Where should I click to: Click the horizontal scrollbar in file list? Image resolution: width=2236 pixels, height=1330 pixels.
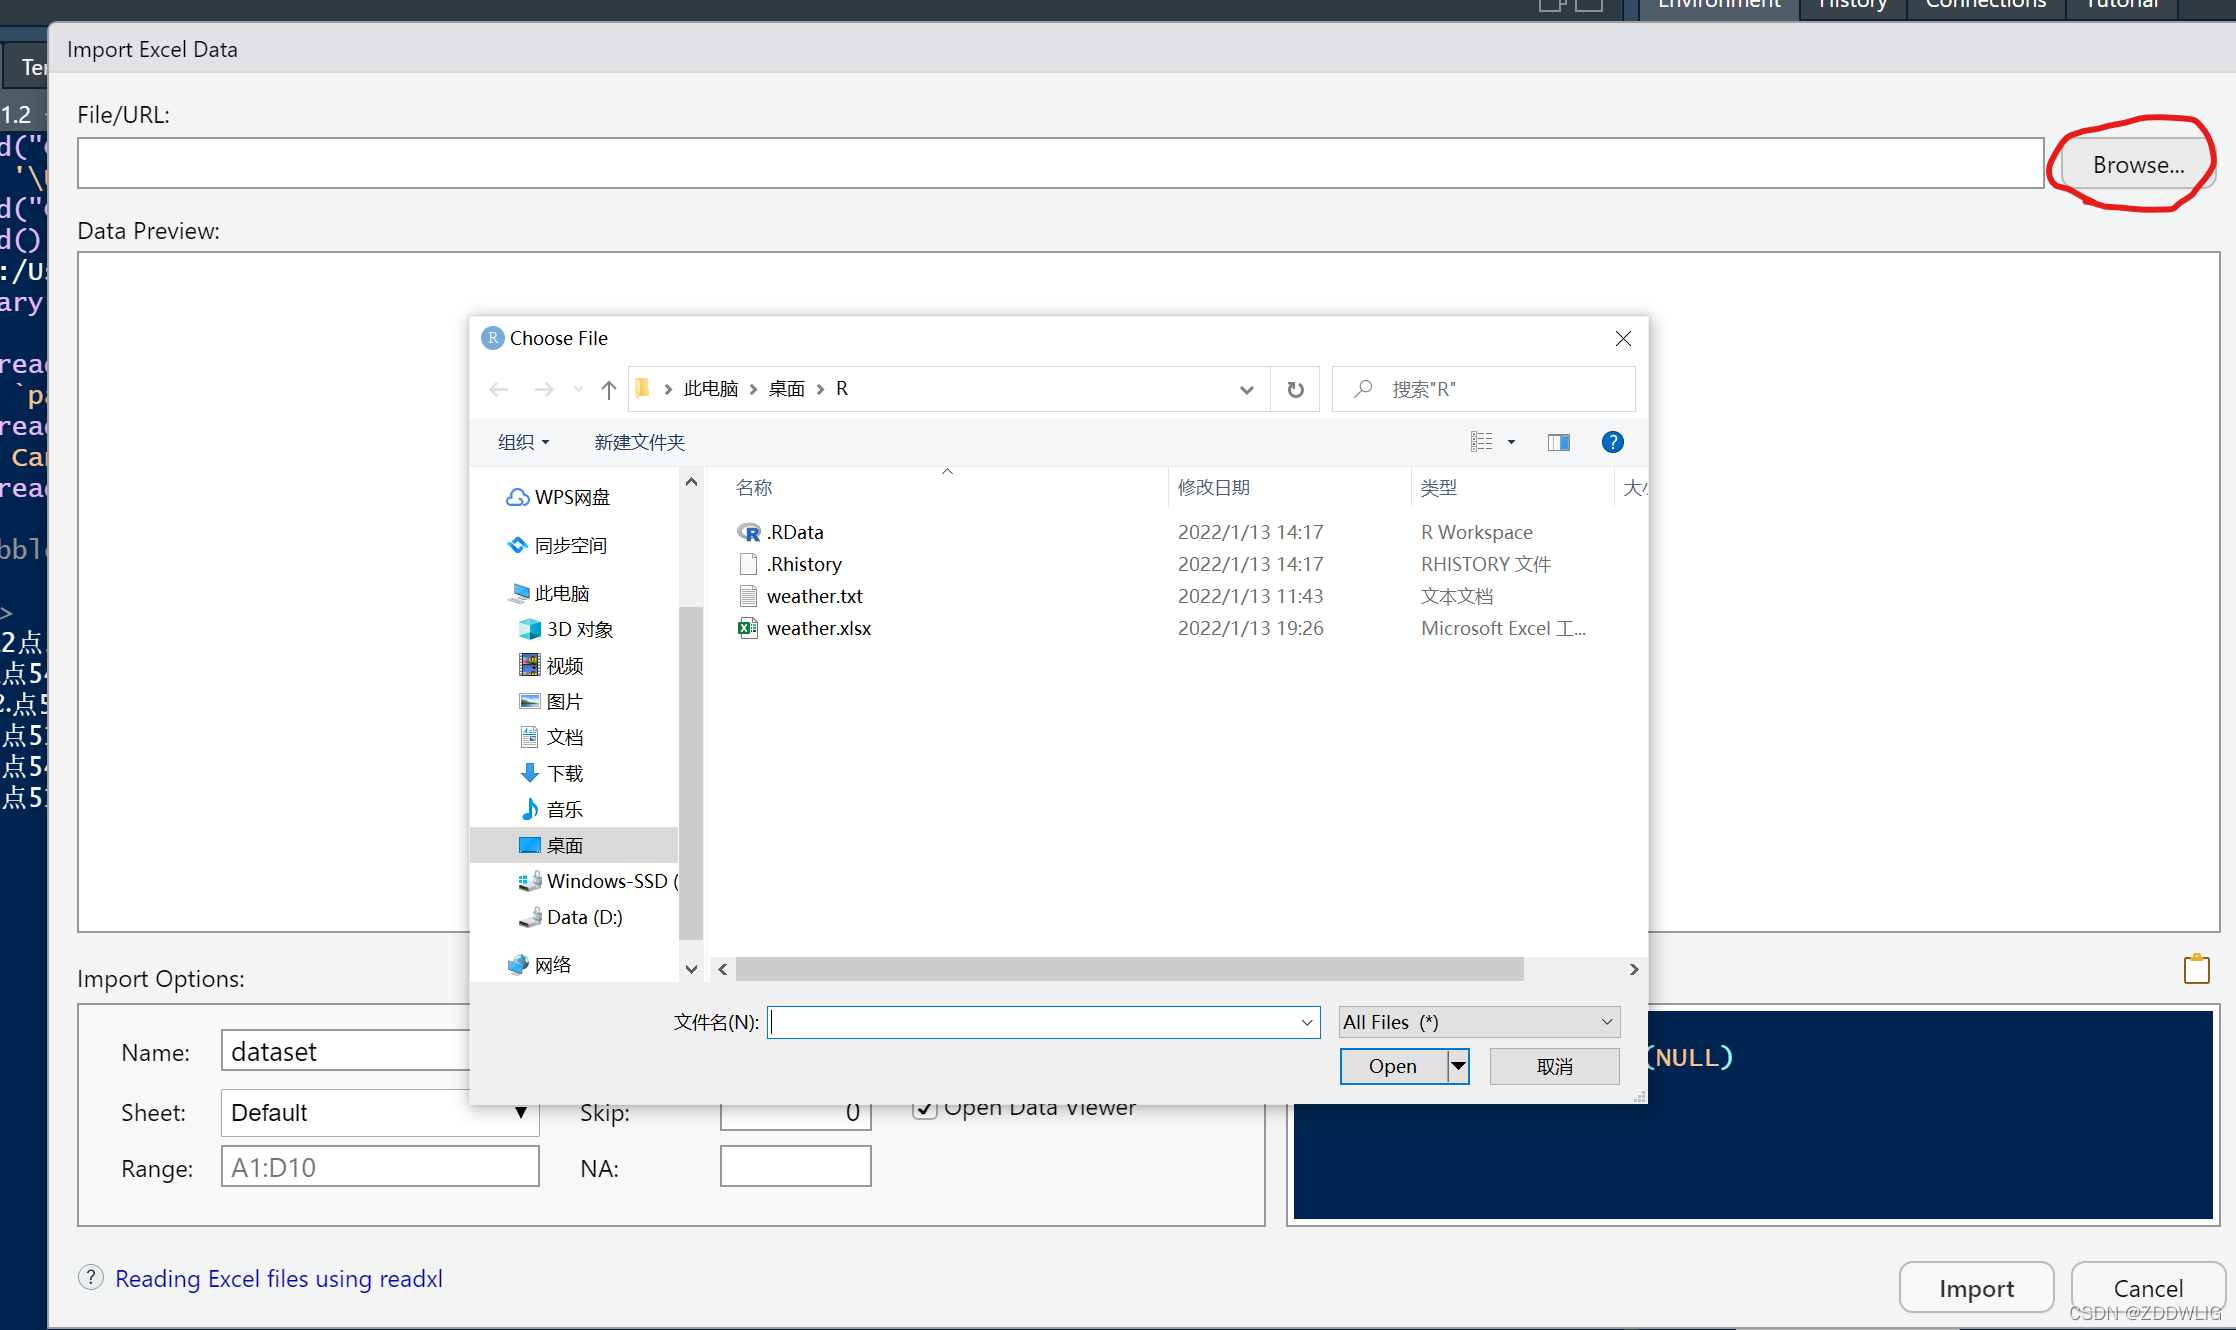pyautogui.click(x=1129, y=969)
